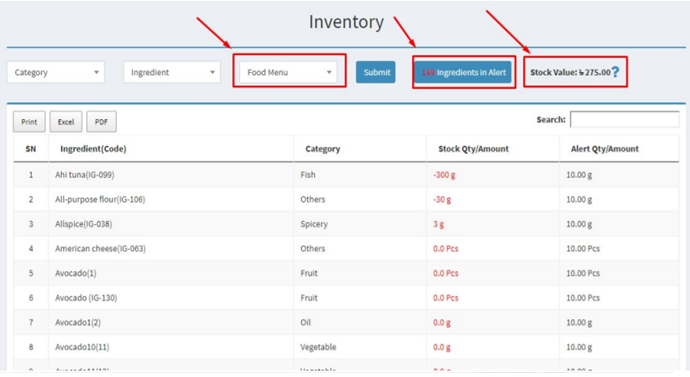Viewport: 690px width, 377px height.
Task: Click the Stock Value 275.00 text
Action: tap(570, 72)
